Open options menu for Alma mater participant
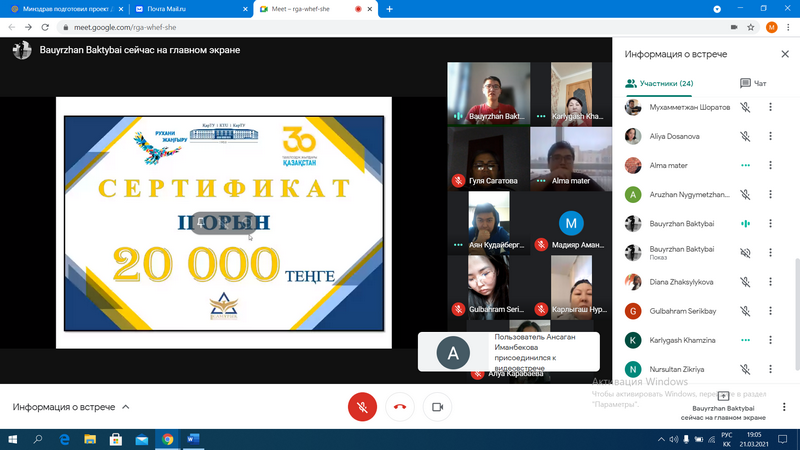 pos(770,165)
